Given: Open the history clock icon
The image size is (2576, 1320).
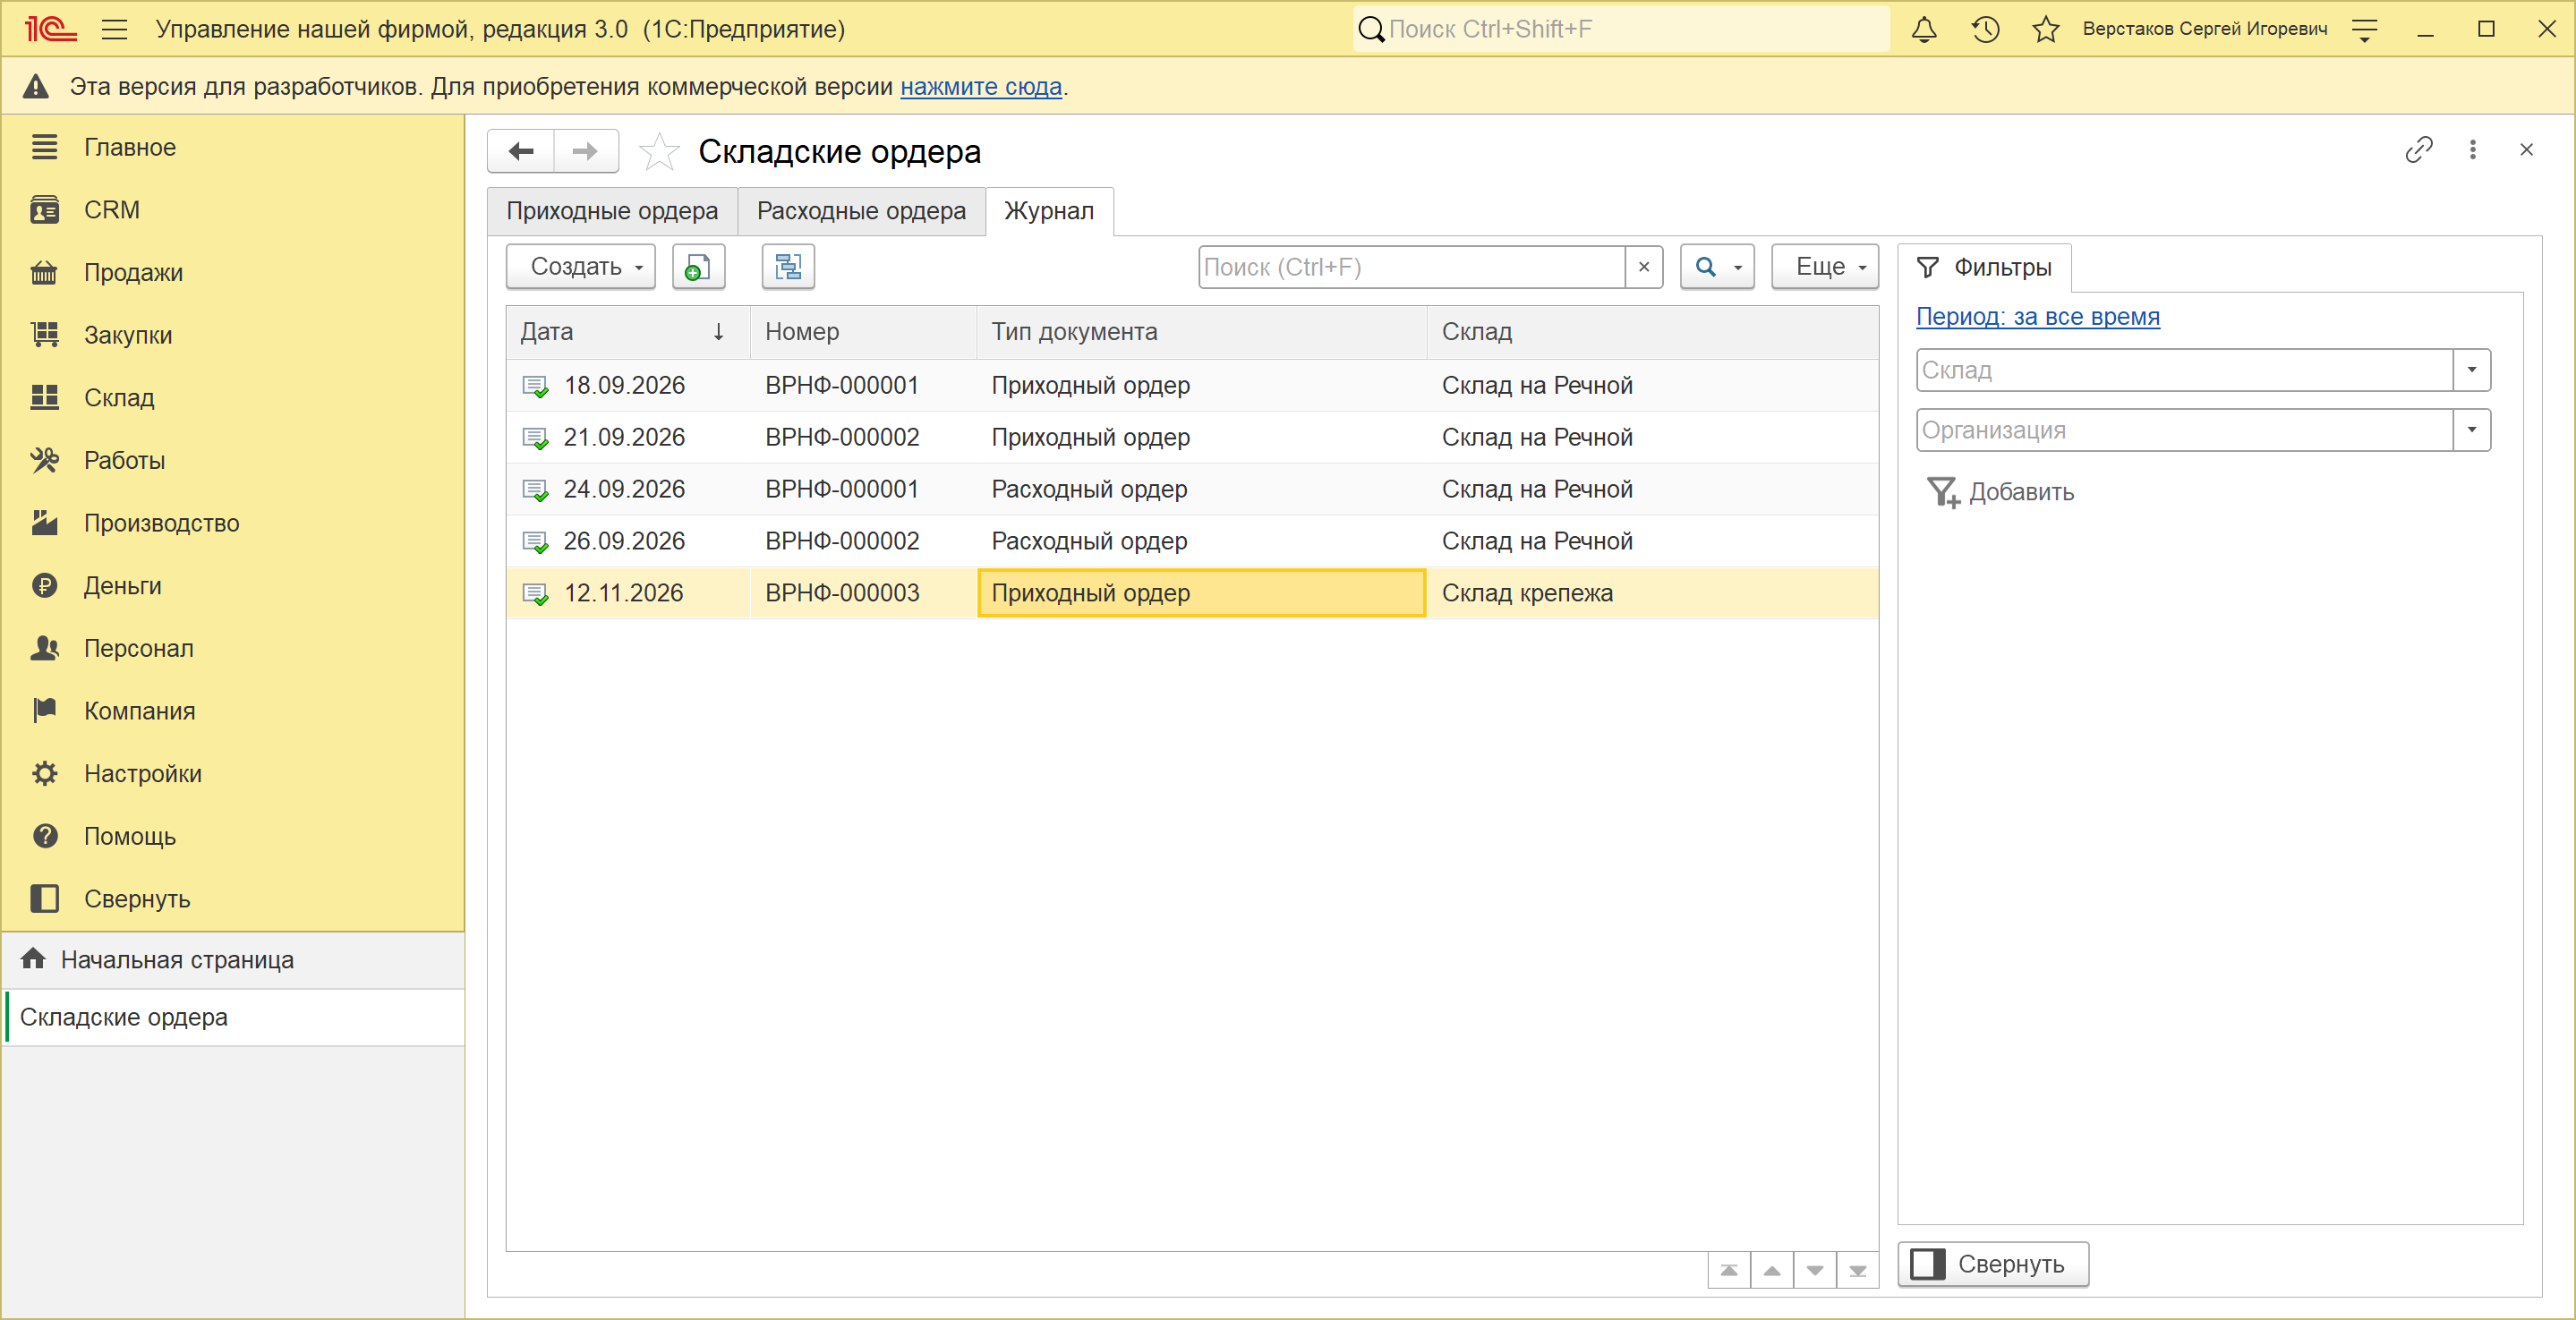Looking at the screenshot, I should tap(1985, 29).
